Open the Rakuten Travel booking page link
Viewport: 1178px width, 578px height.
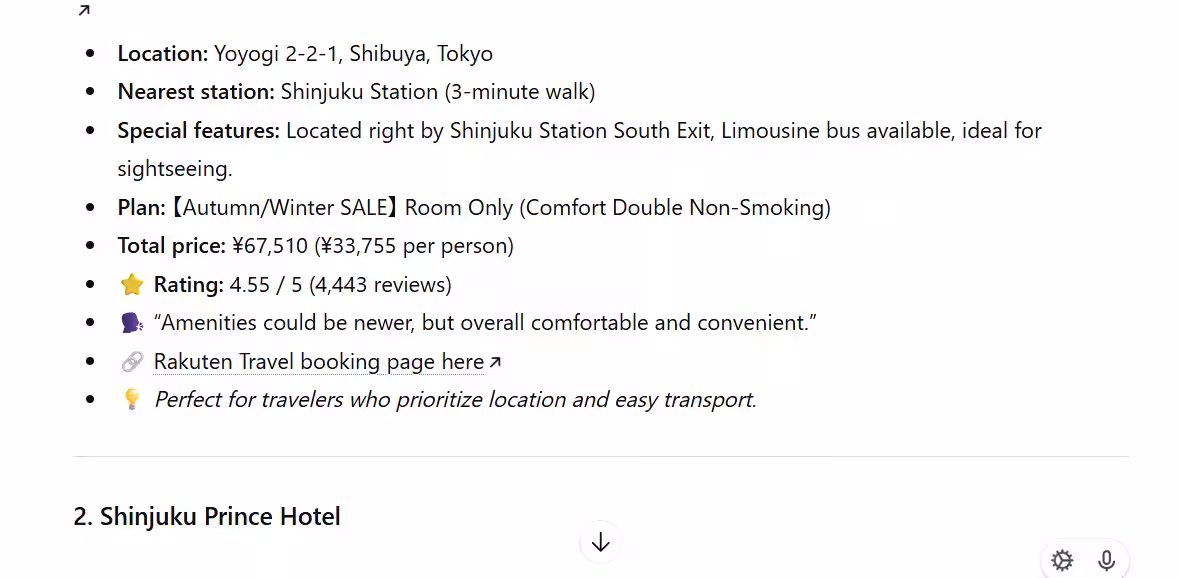(x=319, y=362)
